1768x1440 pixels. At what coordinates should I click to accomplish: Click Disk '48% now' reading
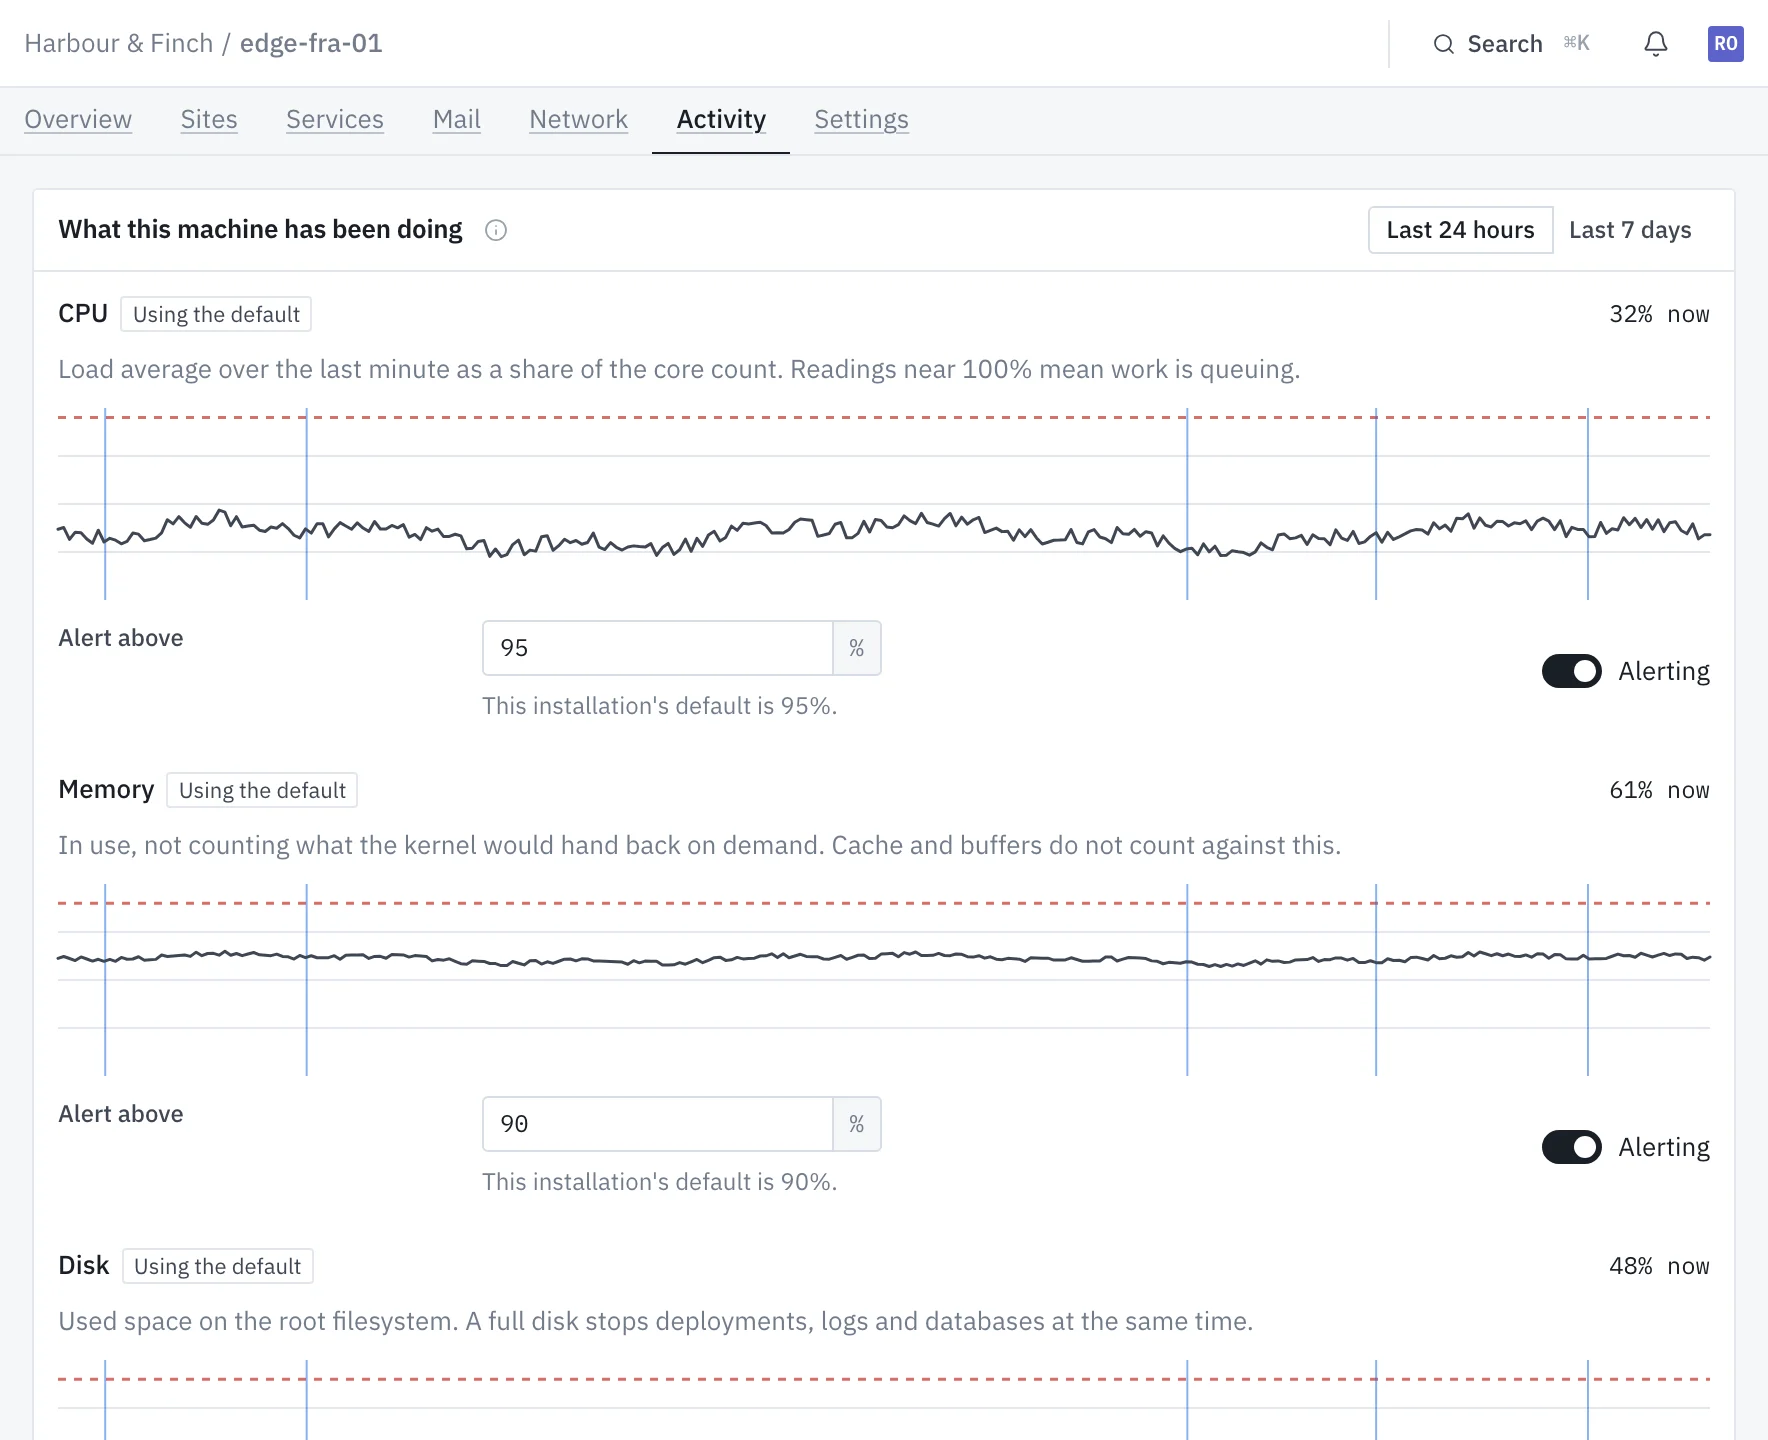click(1659, 1266)
